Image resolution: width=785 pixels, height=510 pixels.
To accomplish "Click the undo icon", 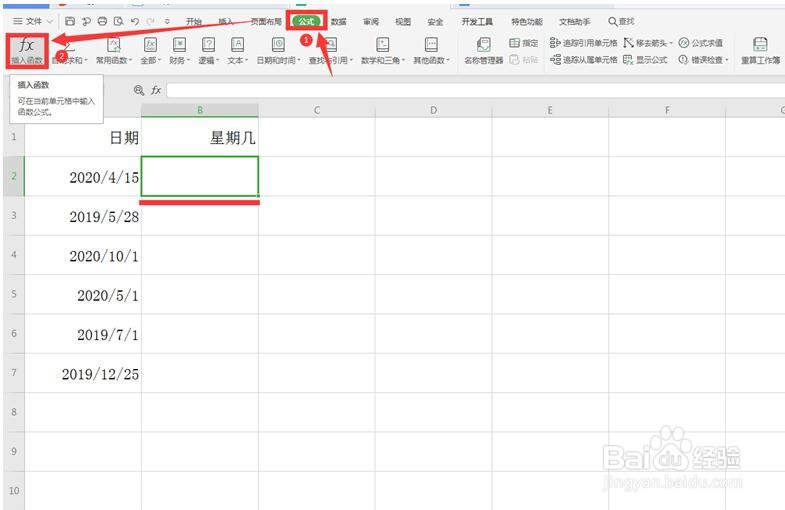I will (134, 21).
